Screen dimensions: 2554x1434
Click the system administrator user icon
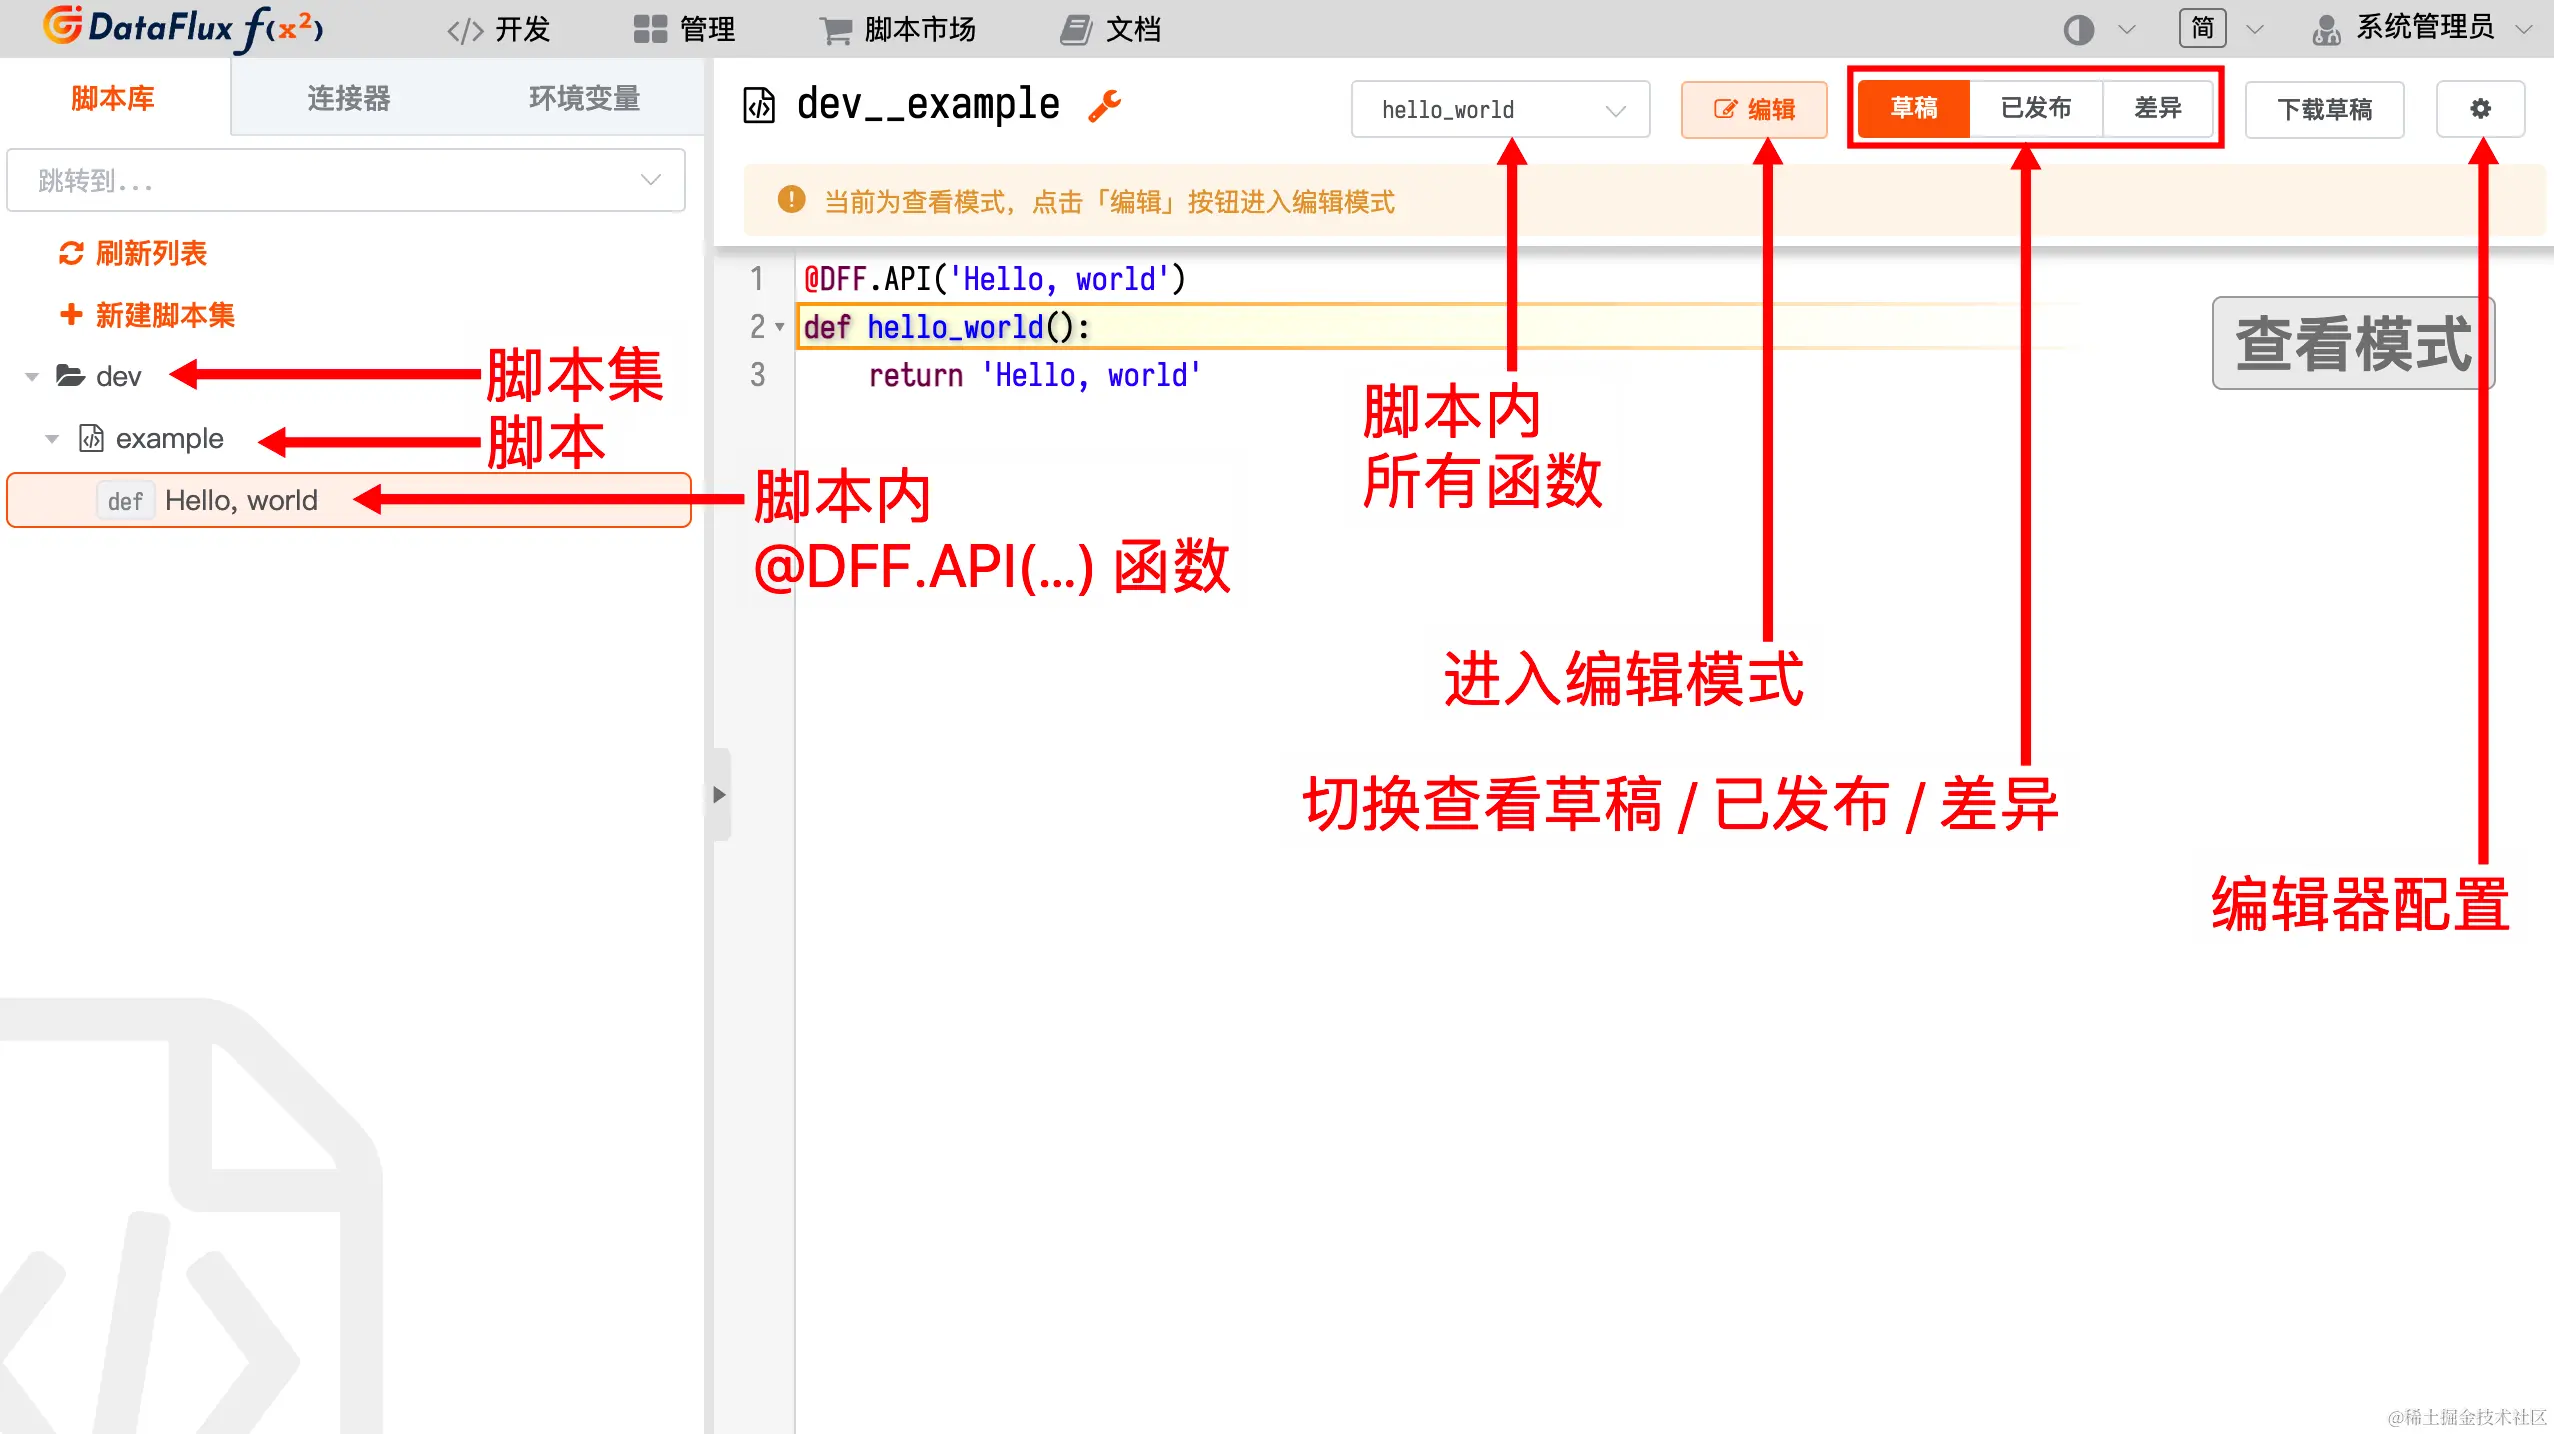(x=2326, y=29)
